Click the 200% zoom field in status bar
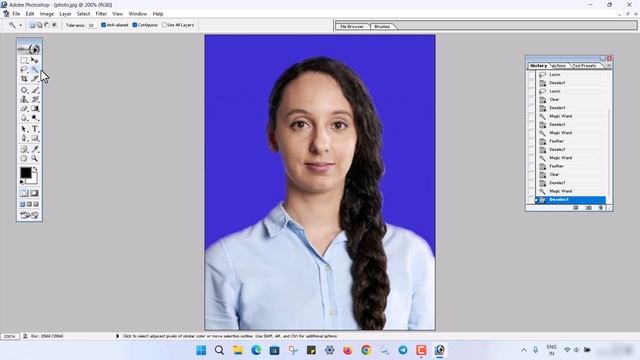Image resolution: width=640 pixels, height=360 pixels. 9,336
